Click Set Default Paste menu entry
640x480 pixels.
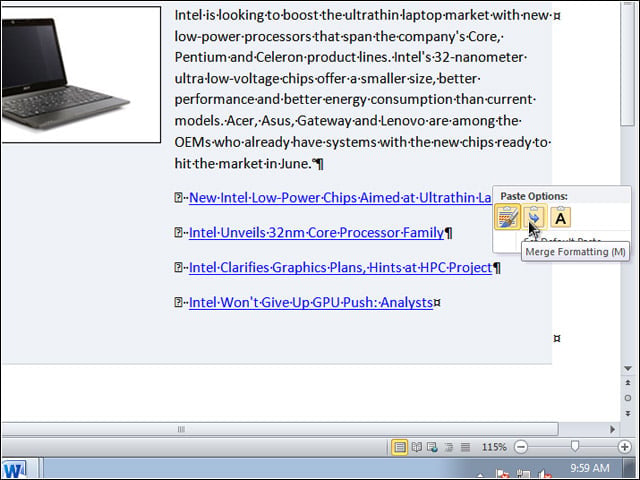[562, 241]
